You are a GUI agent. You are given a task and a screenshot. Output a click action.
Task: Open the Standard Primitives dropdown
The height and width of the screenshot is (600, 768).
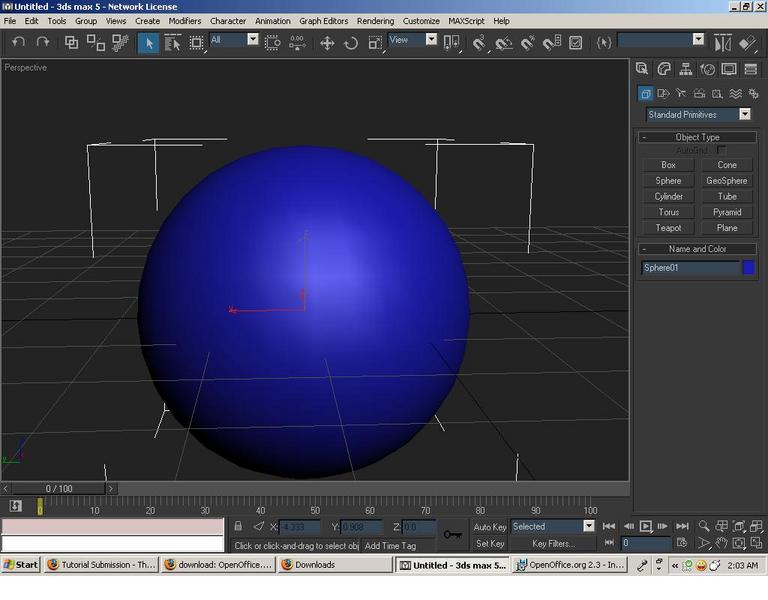(x=698, y=115)
